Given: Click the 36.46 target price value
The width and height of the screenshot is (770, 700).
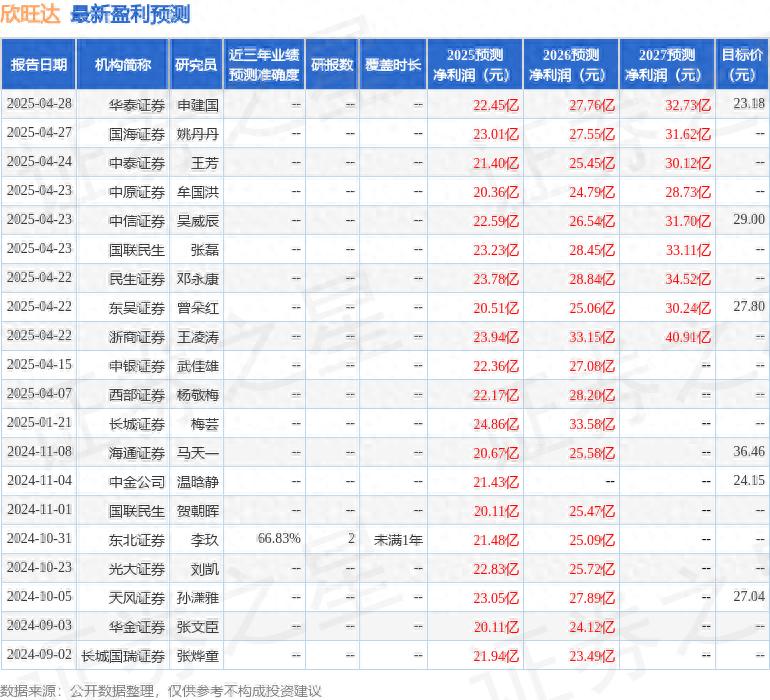Looking at the screenshot, I should pos(749,451).
